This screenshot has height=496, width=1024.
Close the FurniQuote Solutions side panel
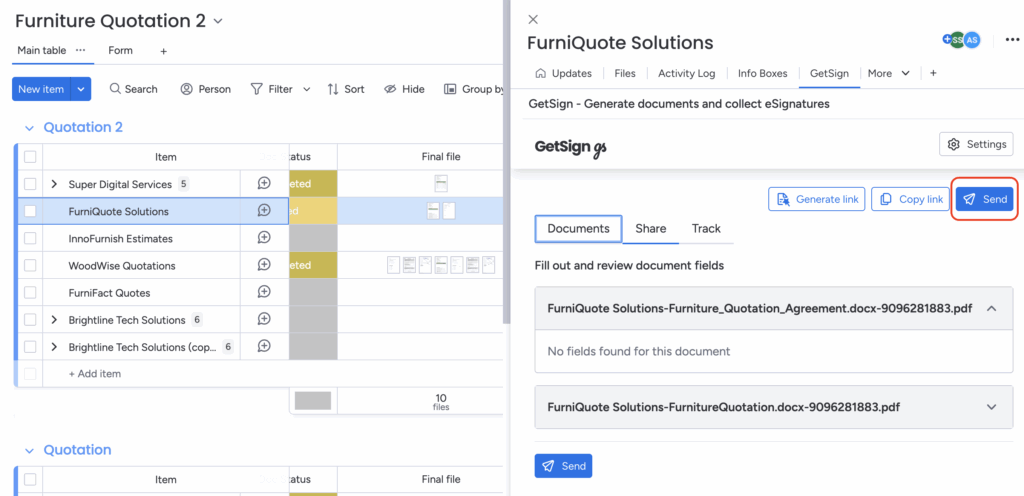click(x=533, y=20)
